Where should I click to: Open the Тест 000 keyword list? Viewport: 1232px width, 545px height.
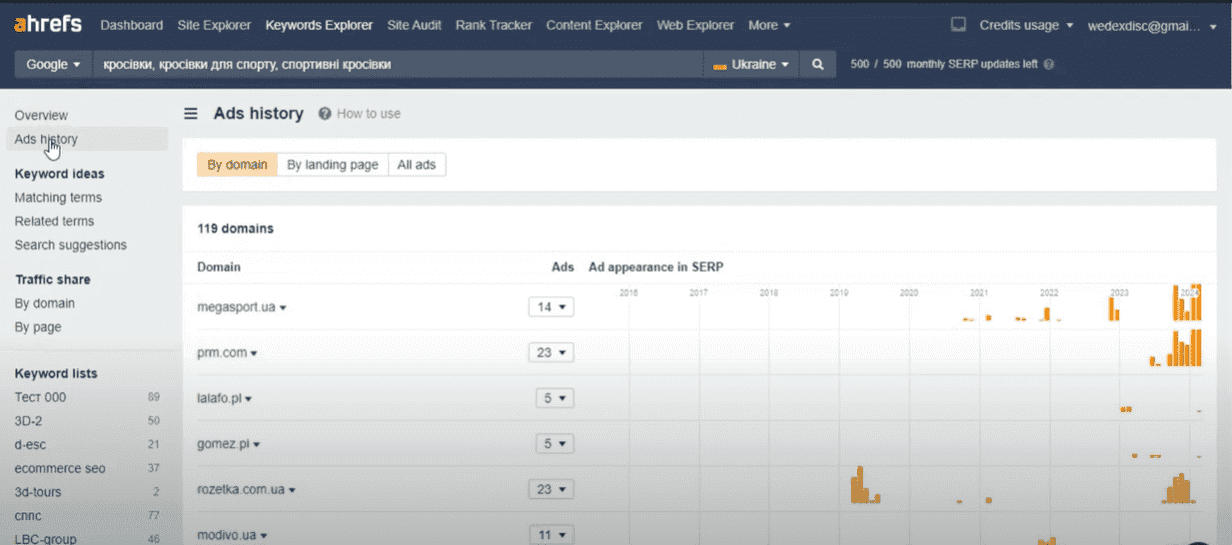click(x=40, y=397)
